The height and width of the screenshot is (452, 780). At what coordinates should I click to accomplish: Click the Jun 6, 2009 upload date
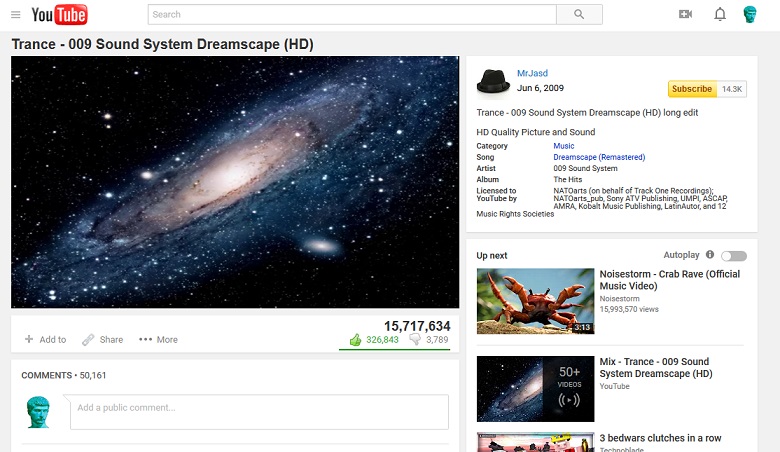click(540, 88)
